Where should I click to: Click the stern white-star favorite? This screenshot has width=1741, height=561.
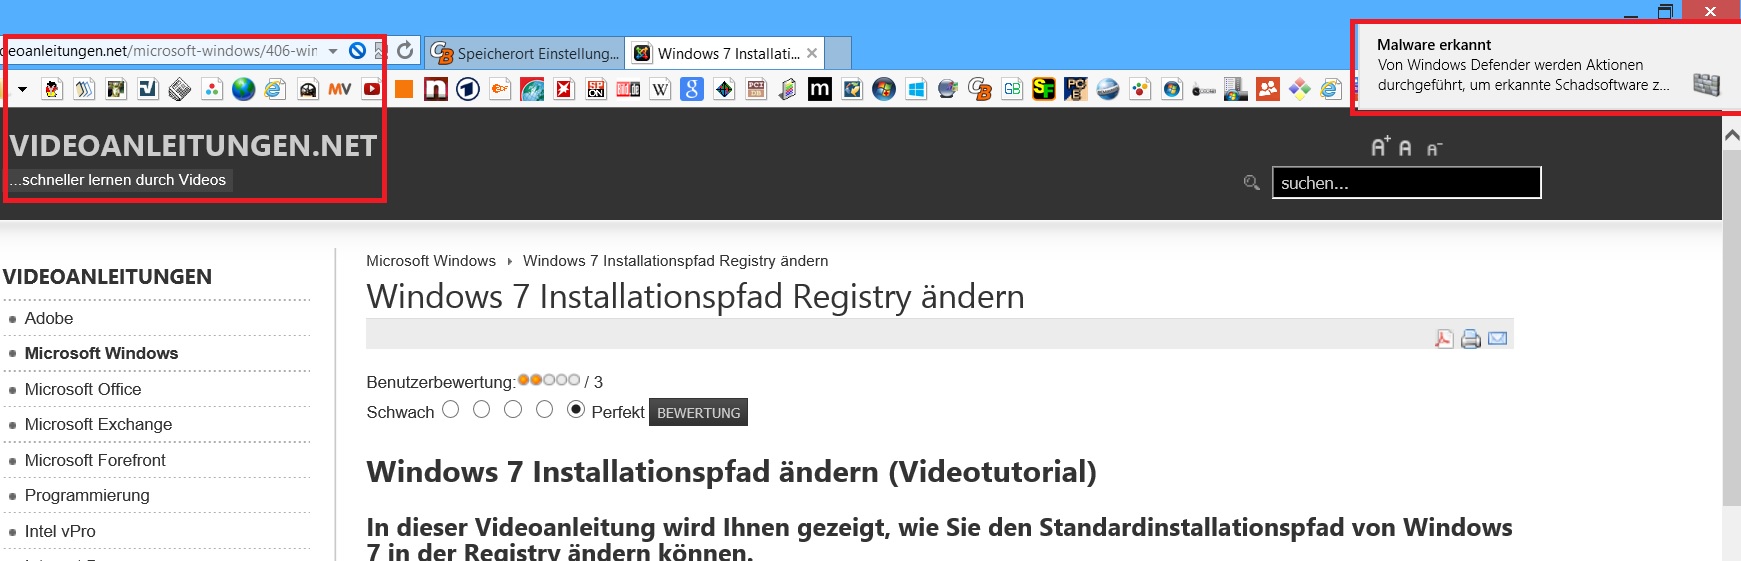click(x=564, y=89)
